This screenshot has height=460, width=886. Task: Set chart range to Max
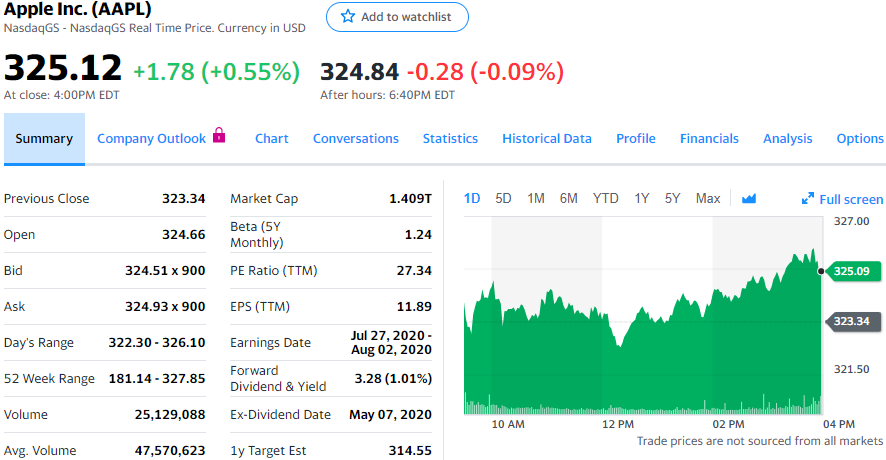[x=708, y=198]
